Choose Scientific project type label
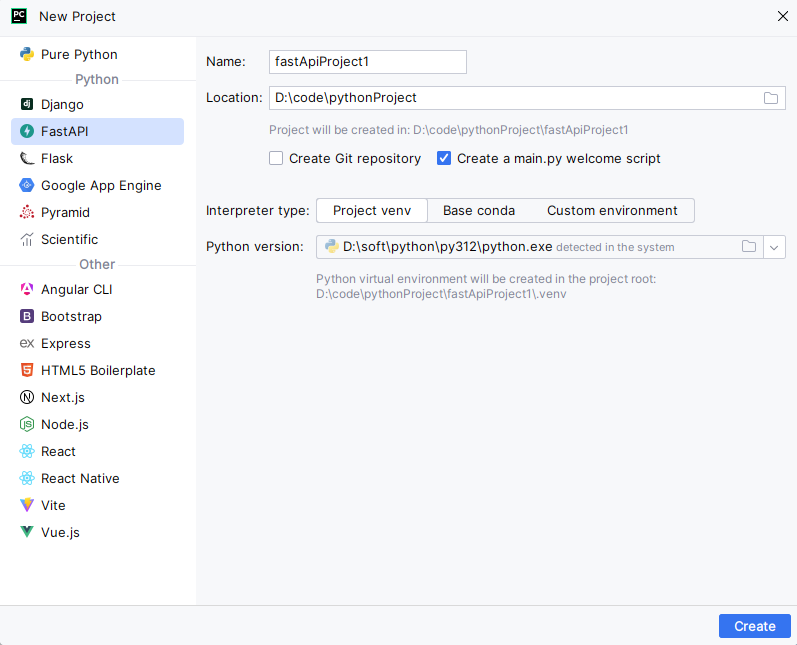Viewport: 797px width, 645px height. point(70,239)
